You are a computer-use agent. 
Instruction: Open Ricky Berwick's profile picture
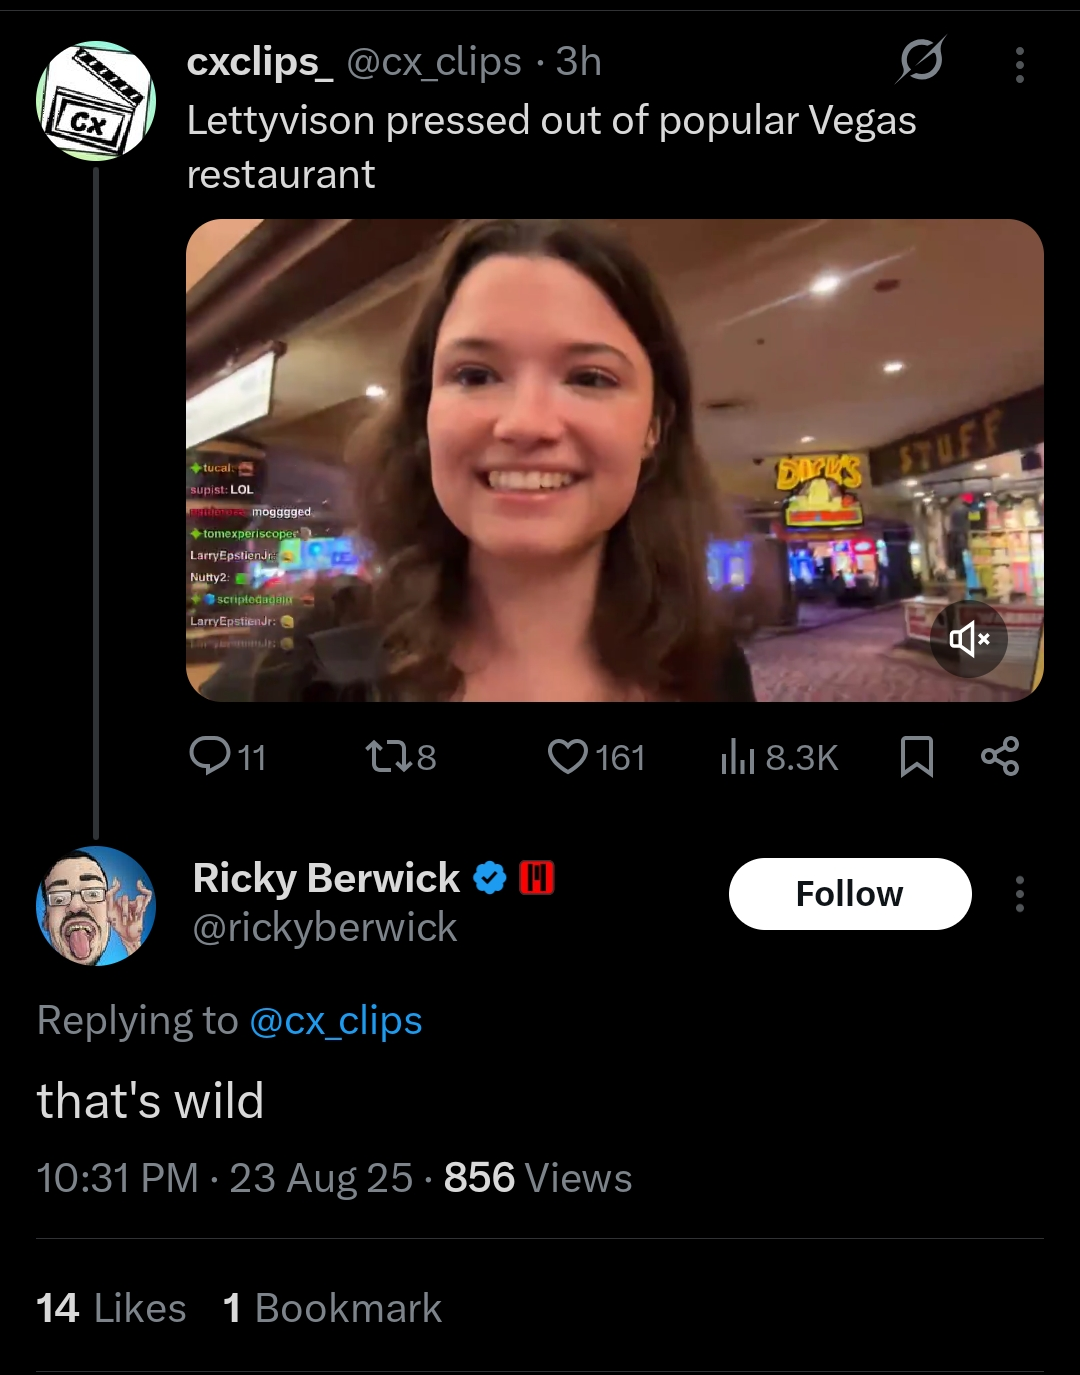pos(96,906)
